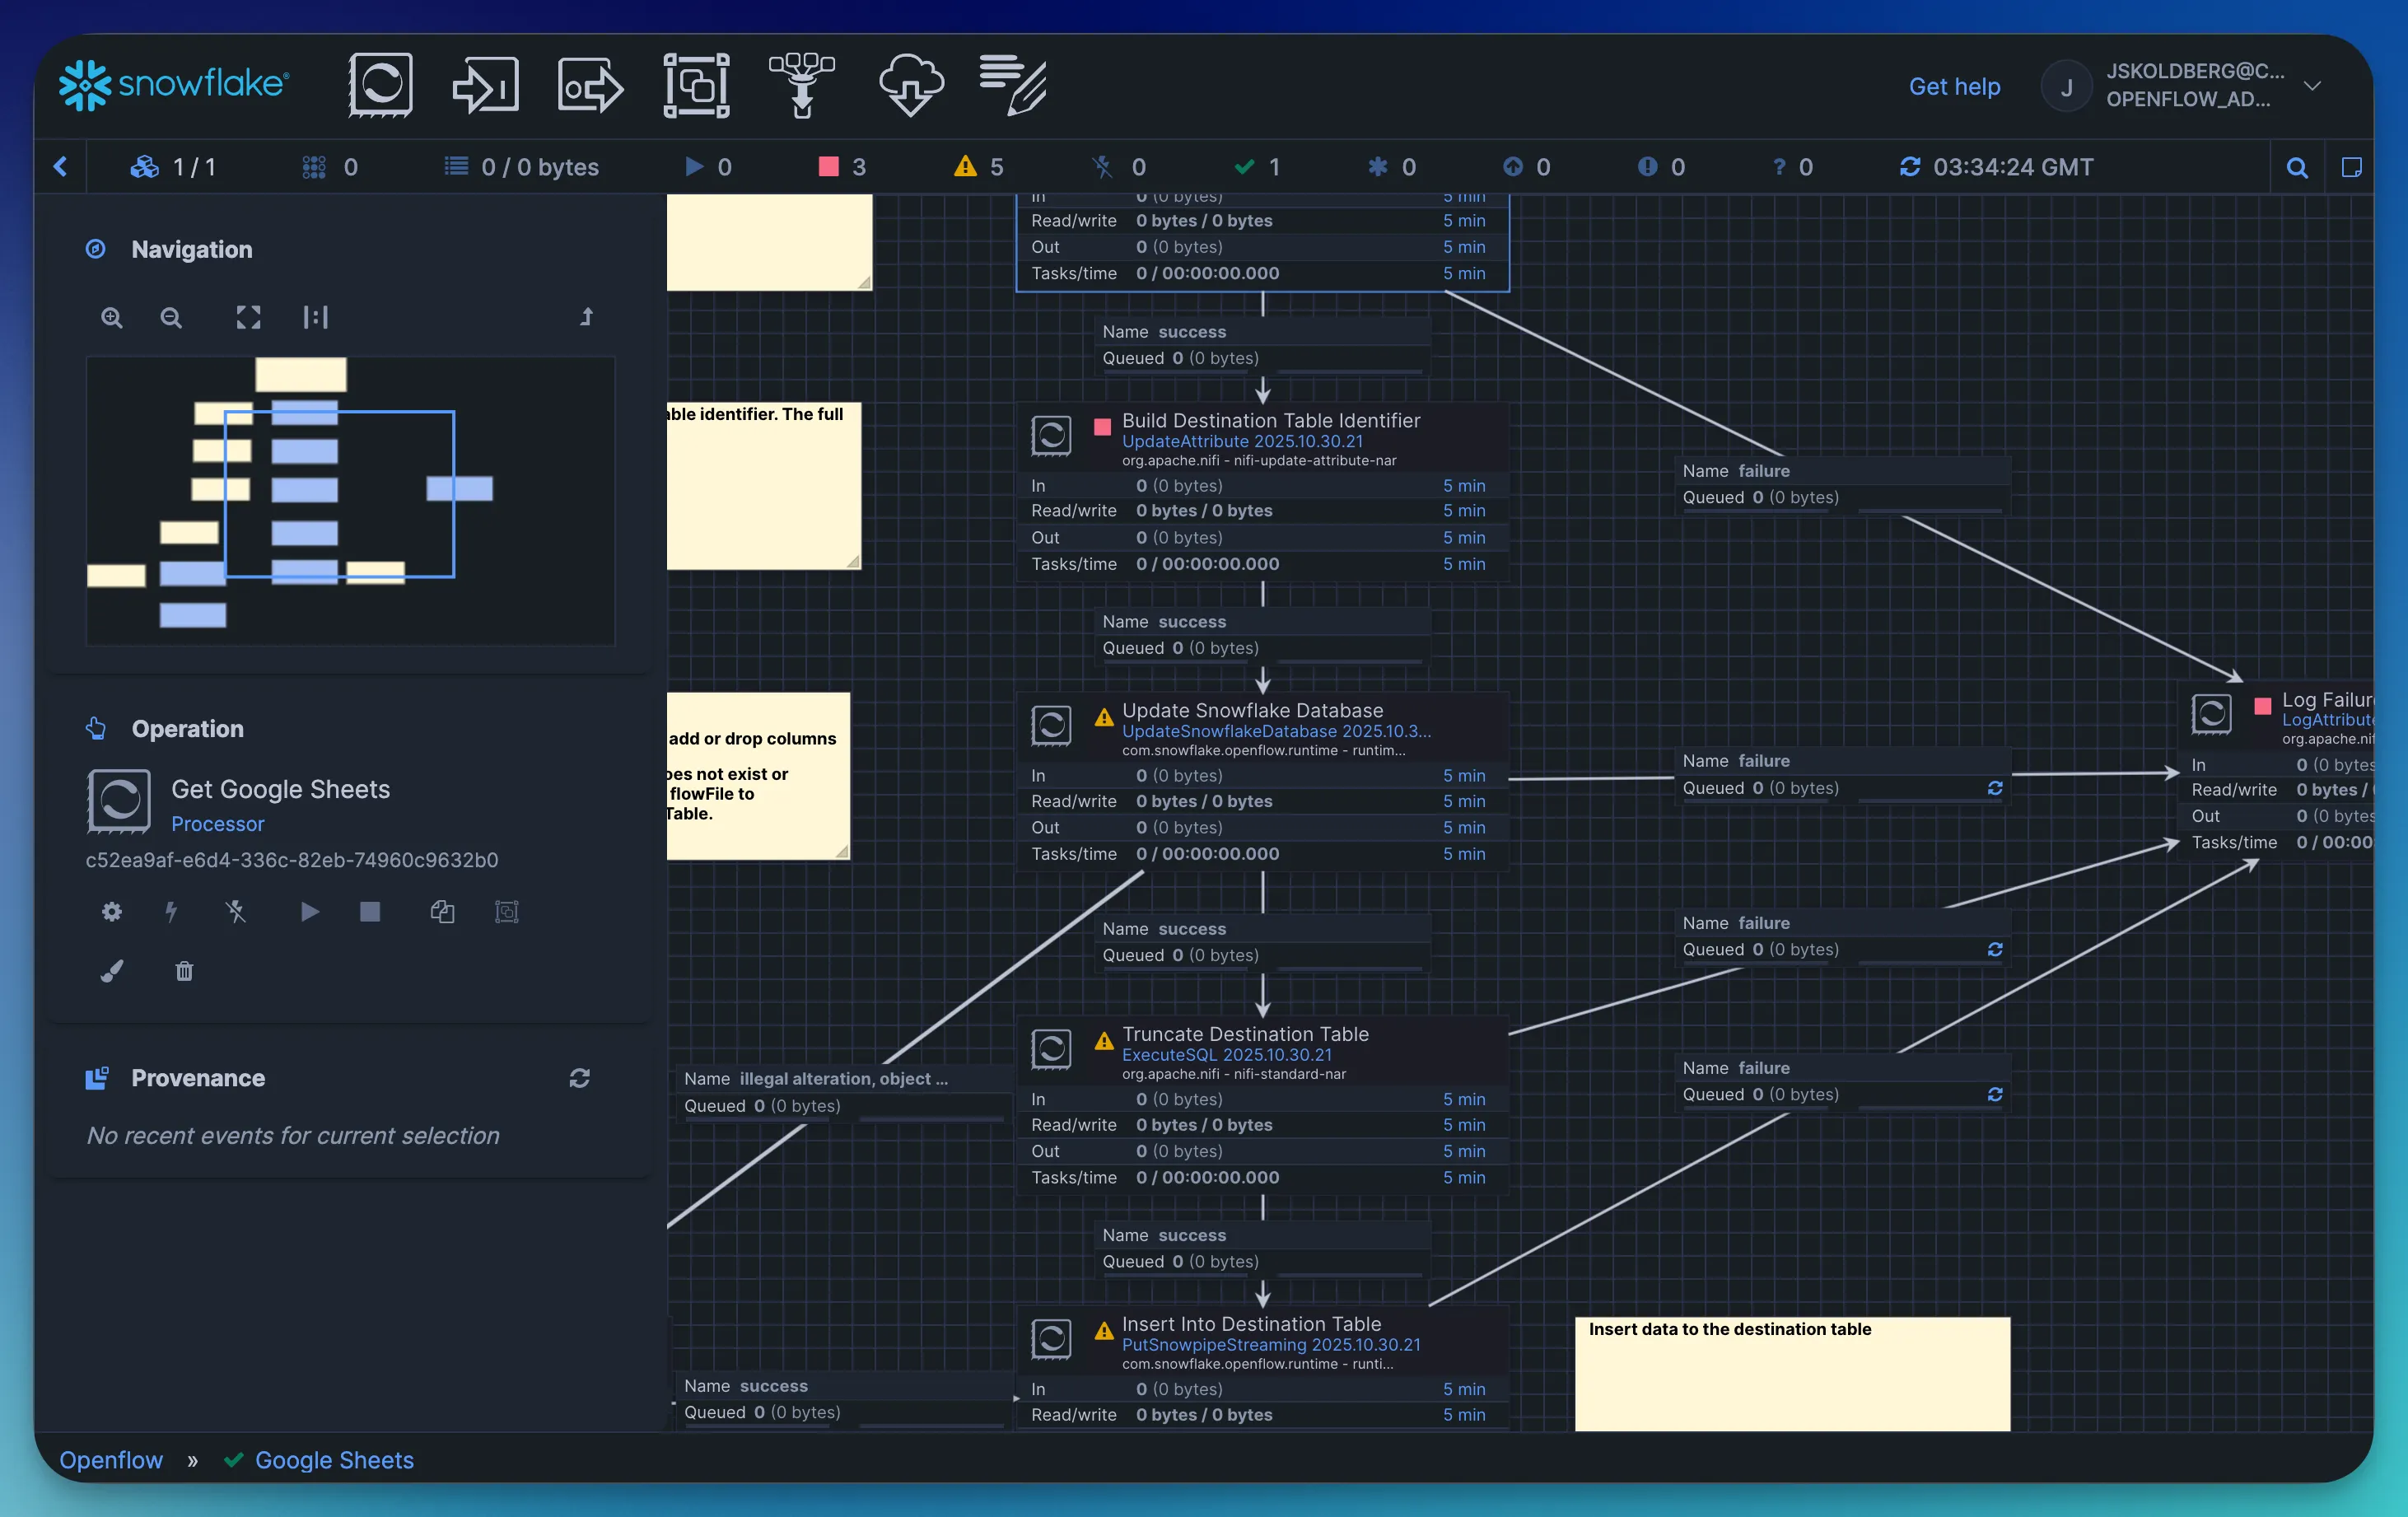This screenshot has height=1517, width=2408.
Task: Click the Snowflake logo
Action: [x=174, y=84]
